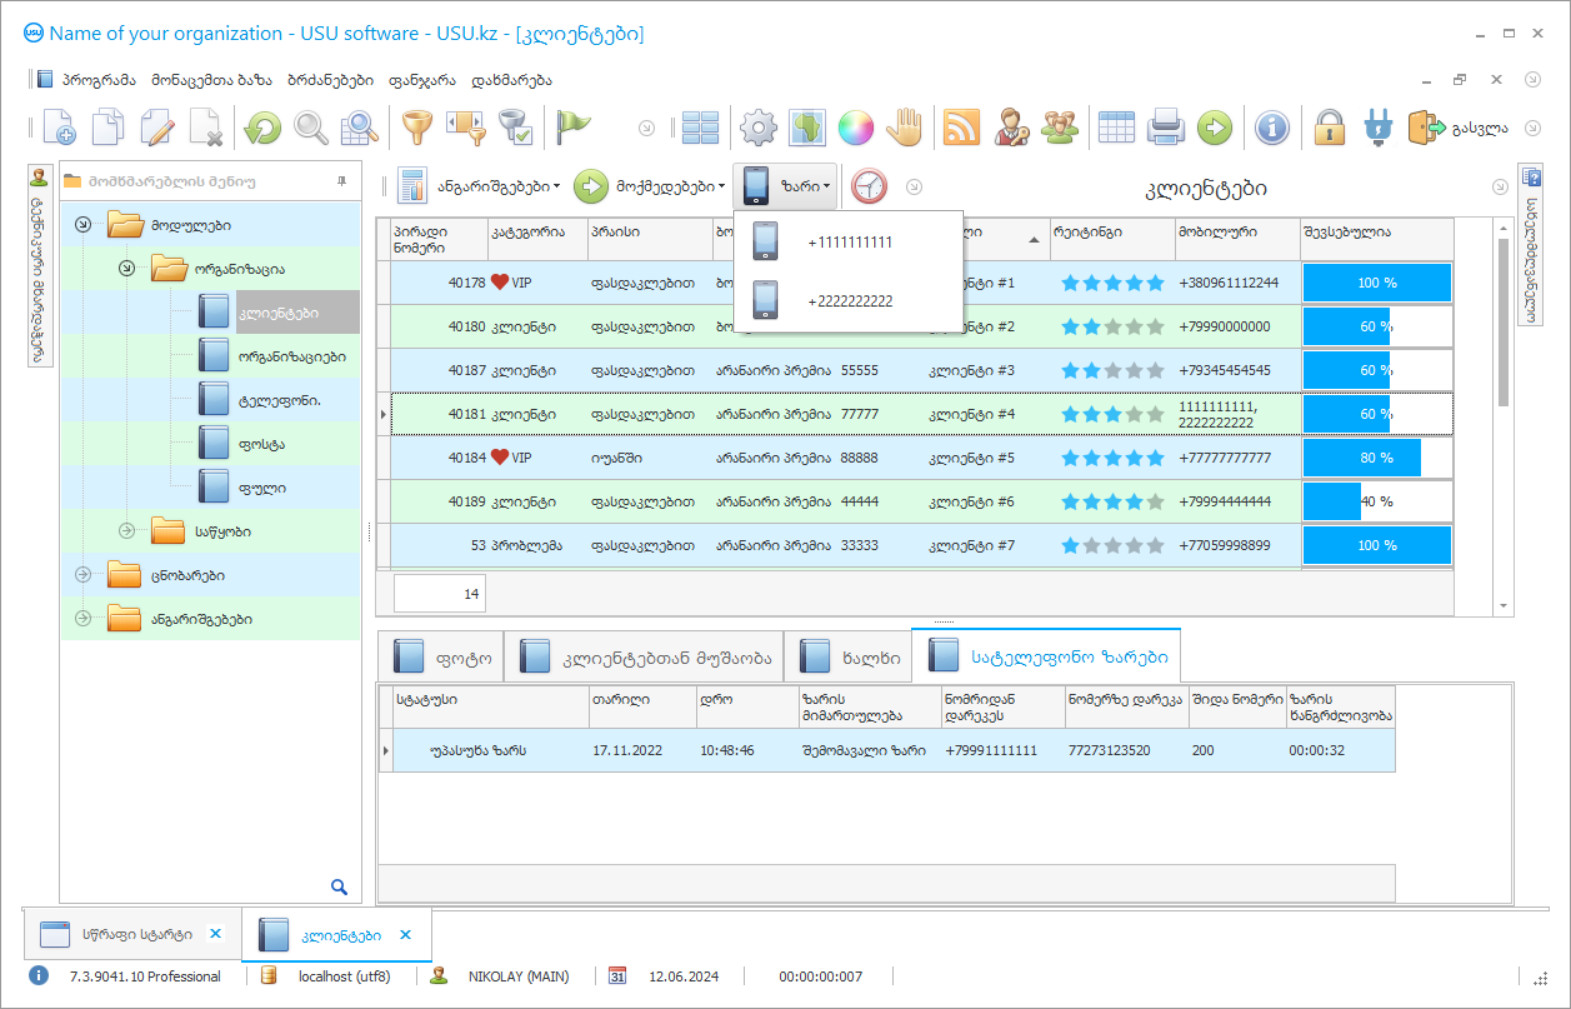Click the blue info icon in toolbar

click(1272, 128)
